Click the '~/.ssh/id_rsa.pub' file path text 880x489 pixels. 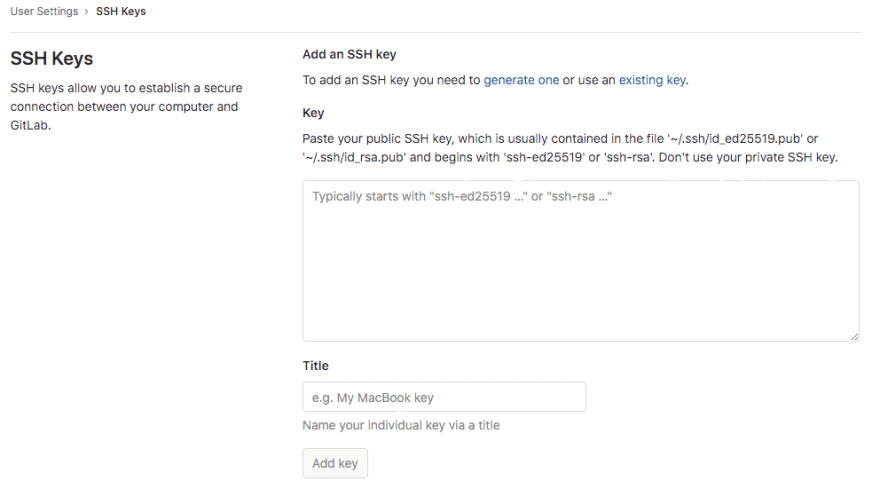pos(354,157)
